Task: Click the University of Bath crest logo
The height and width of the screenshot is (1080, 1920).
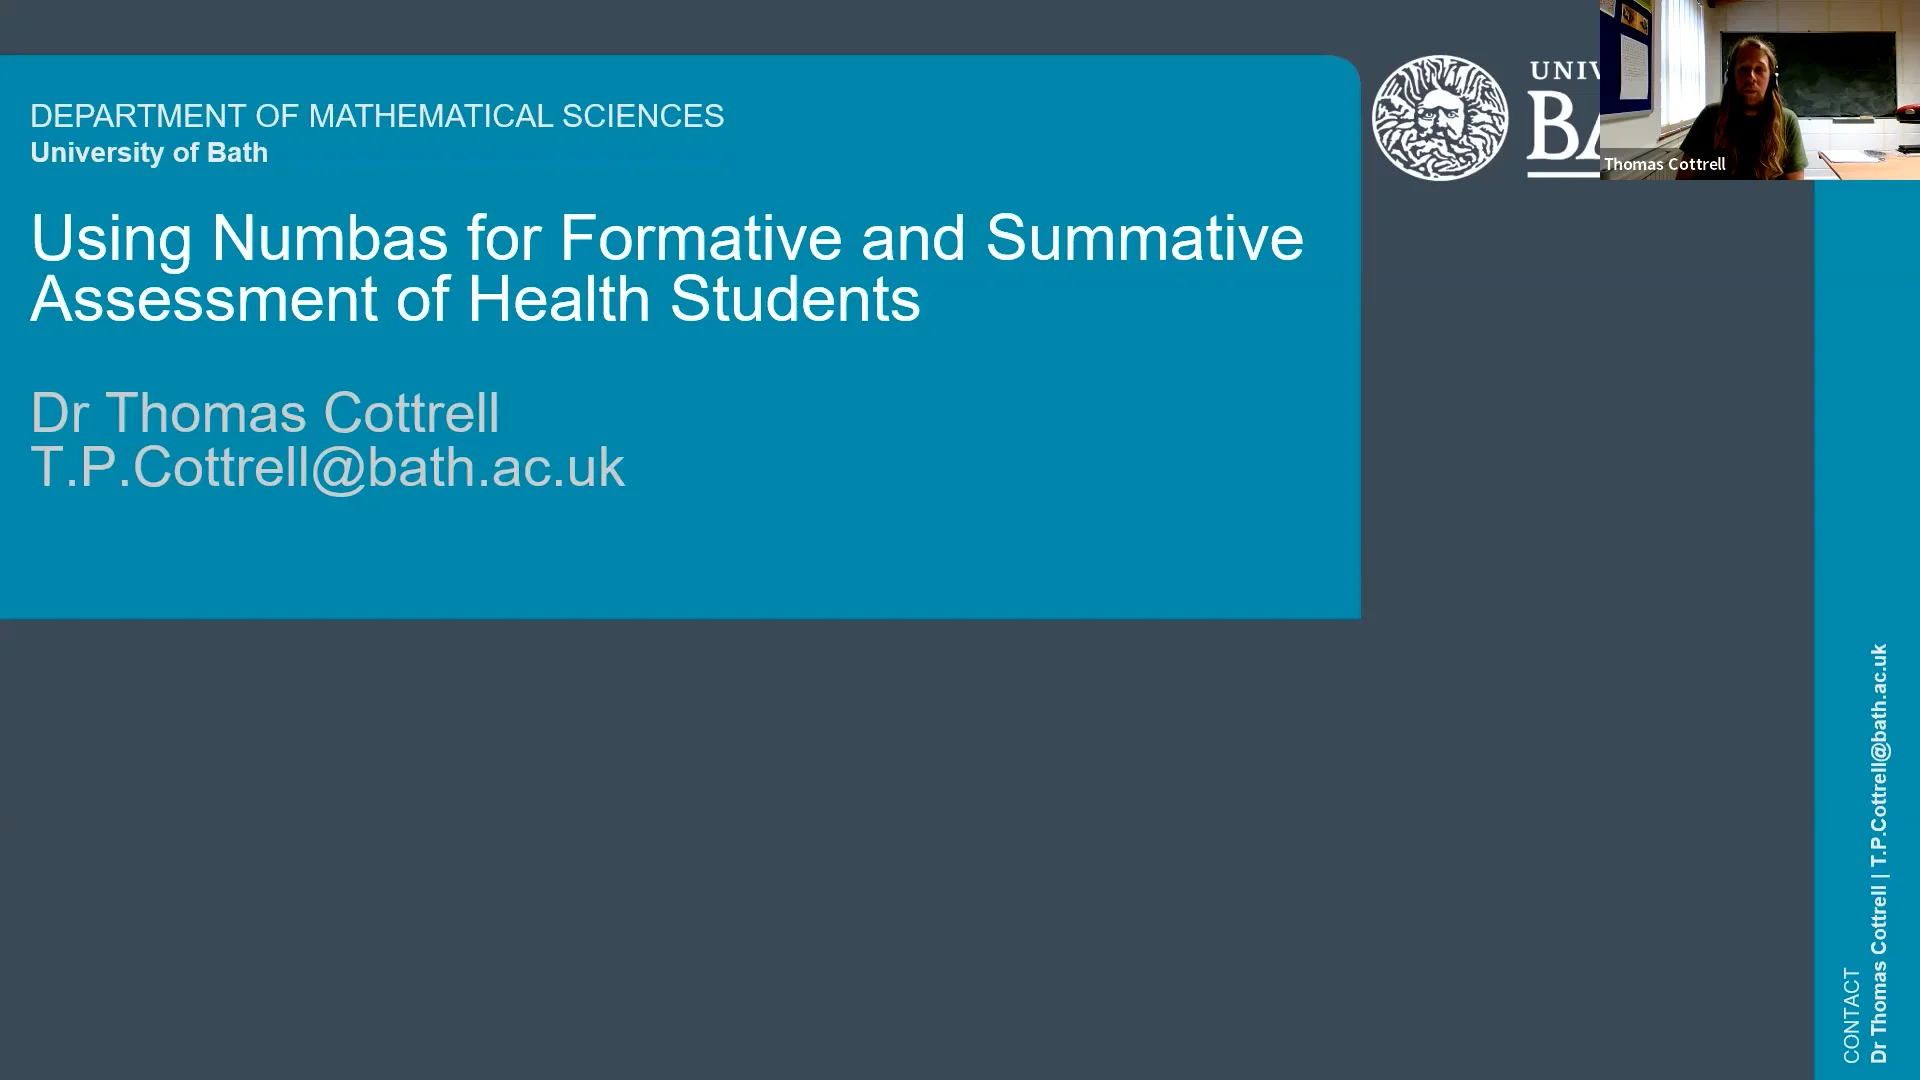Action: click(x=1440, y=118)
